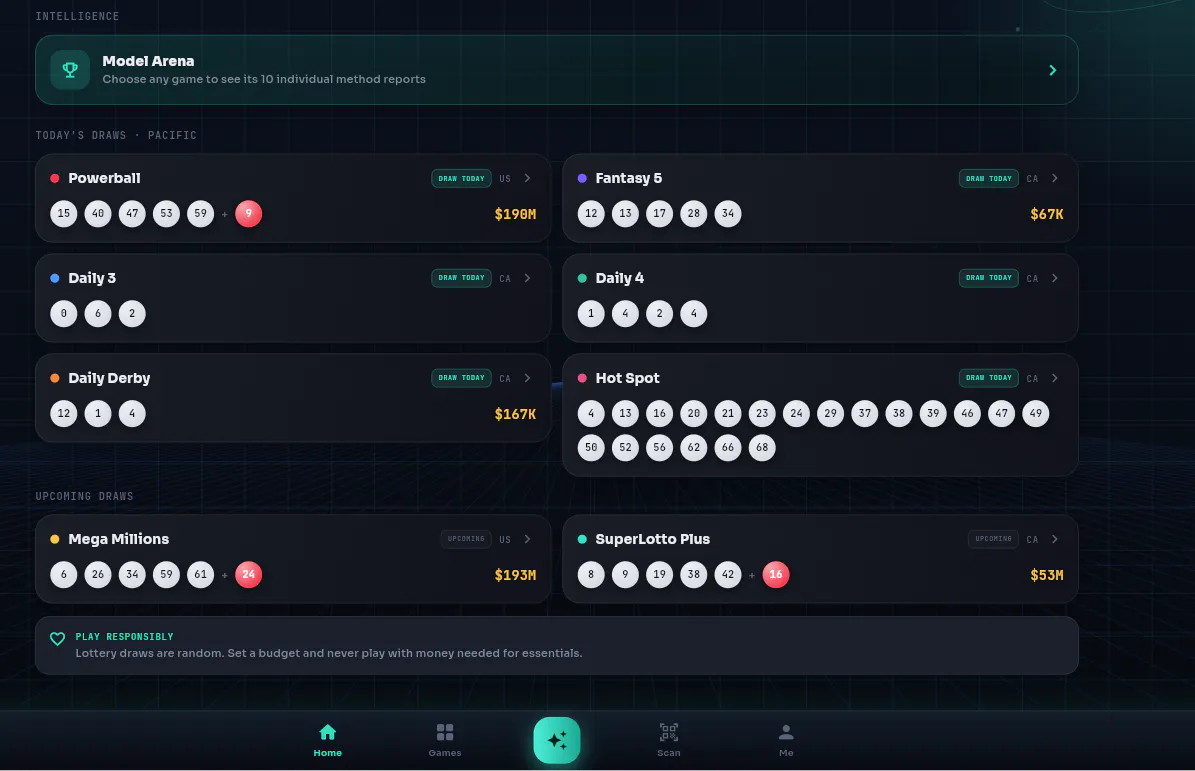Click the Powerball DRAW TODAY badge
Screen dimensions: 1195x771
pyautogui.click(x=461, y=178)
